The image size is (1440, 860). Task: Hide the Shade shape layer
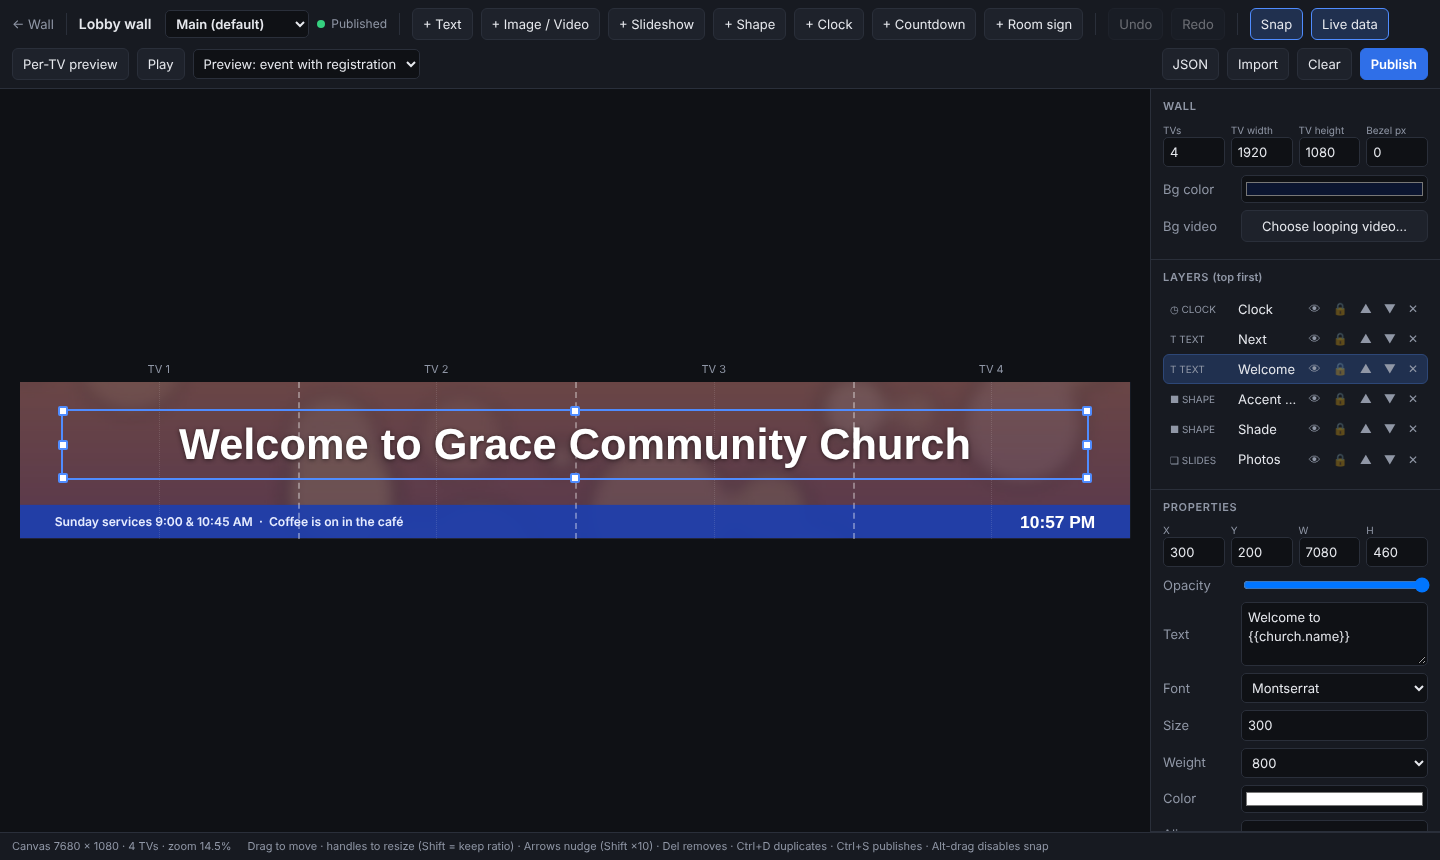1314,429
